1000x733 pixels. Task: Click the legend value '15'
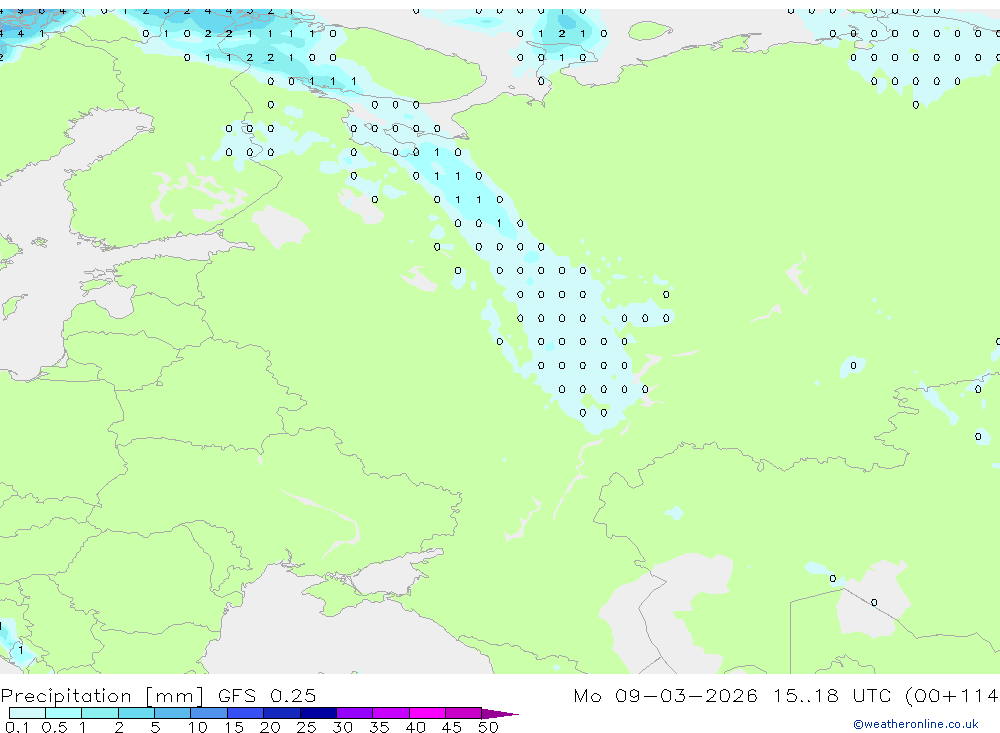coord(234,727)
